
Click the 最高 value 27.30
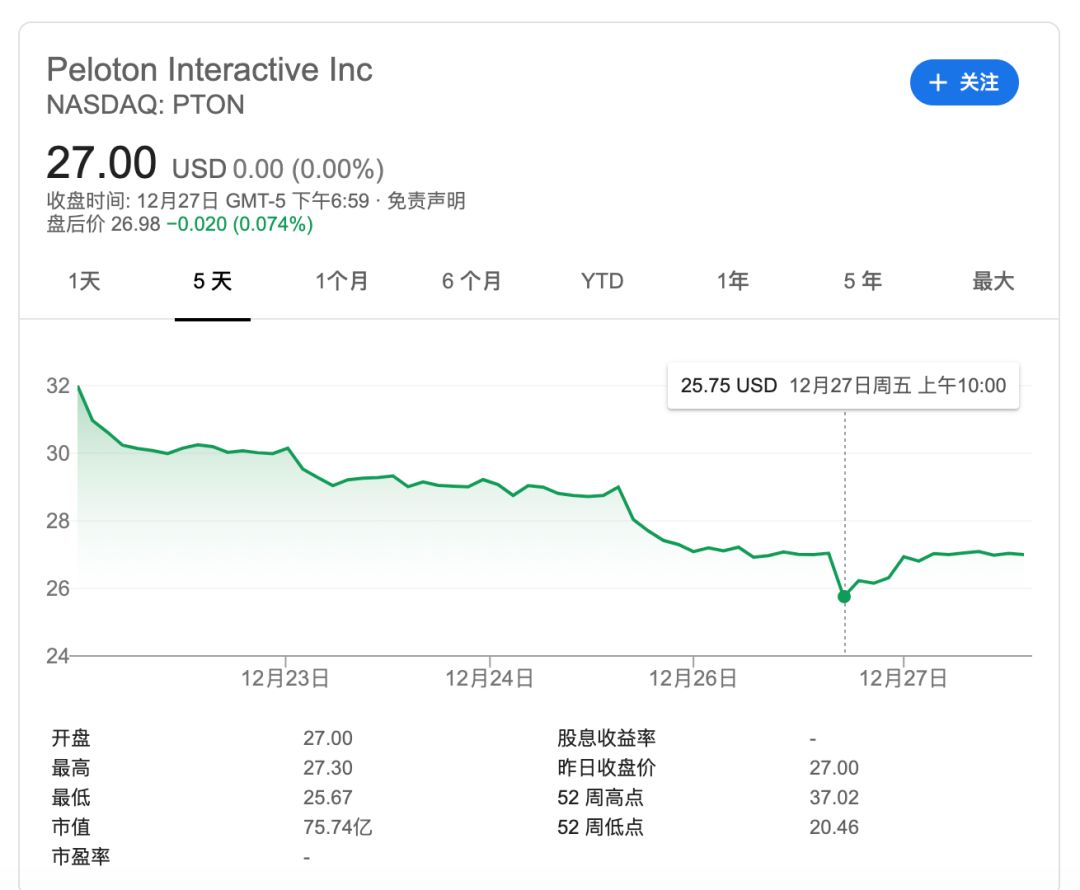pos(328,768)
